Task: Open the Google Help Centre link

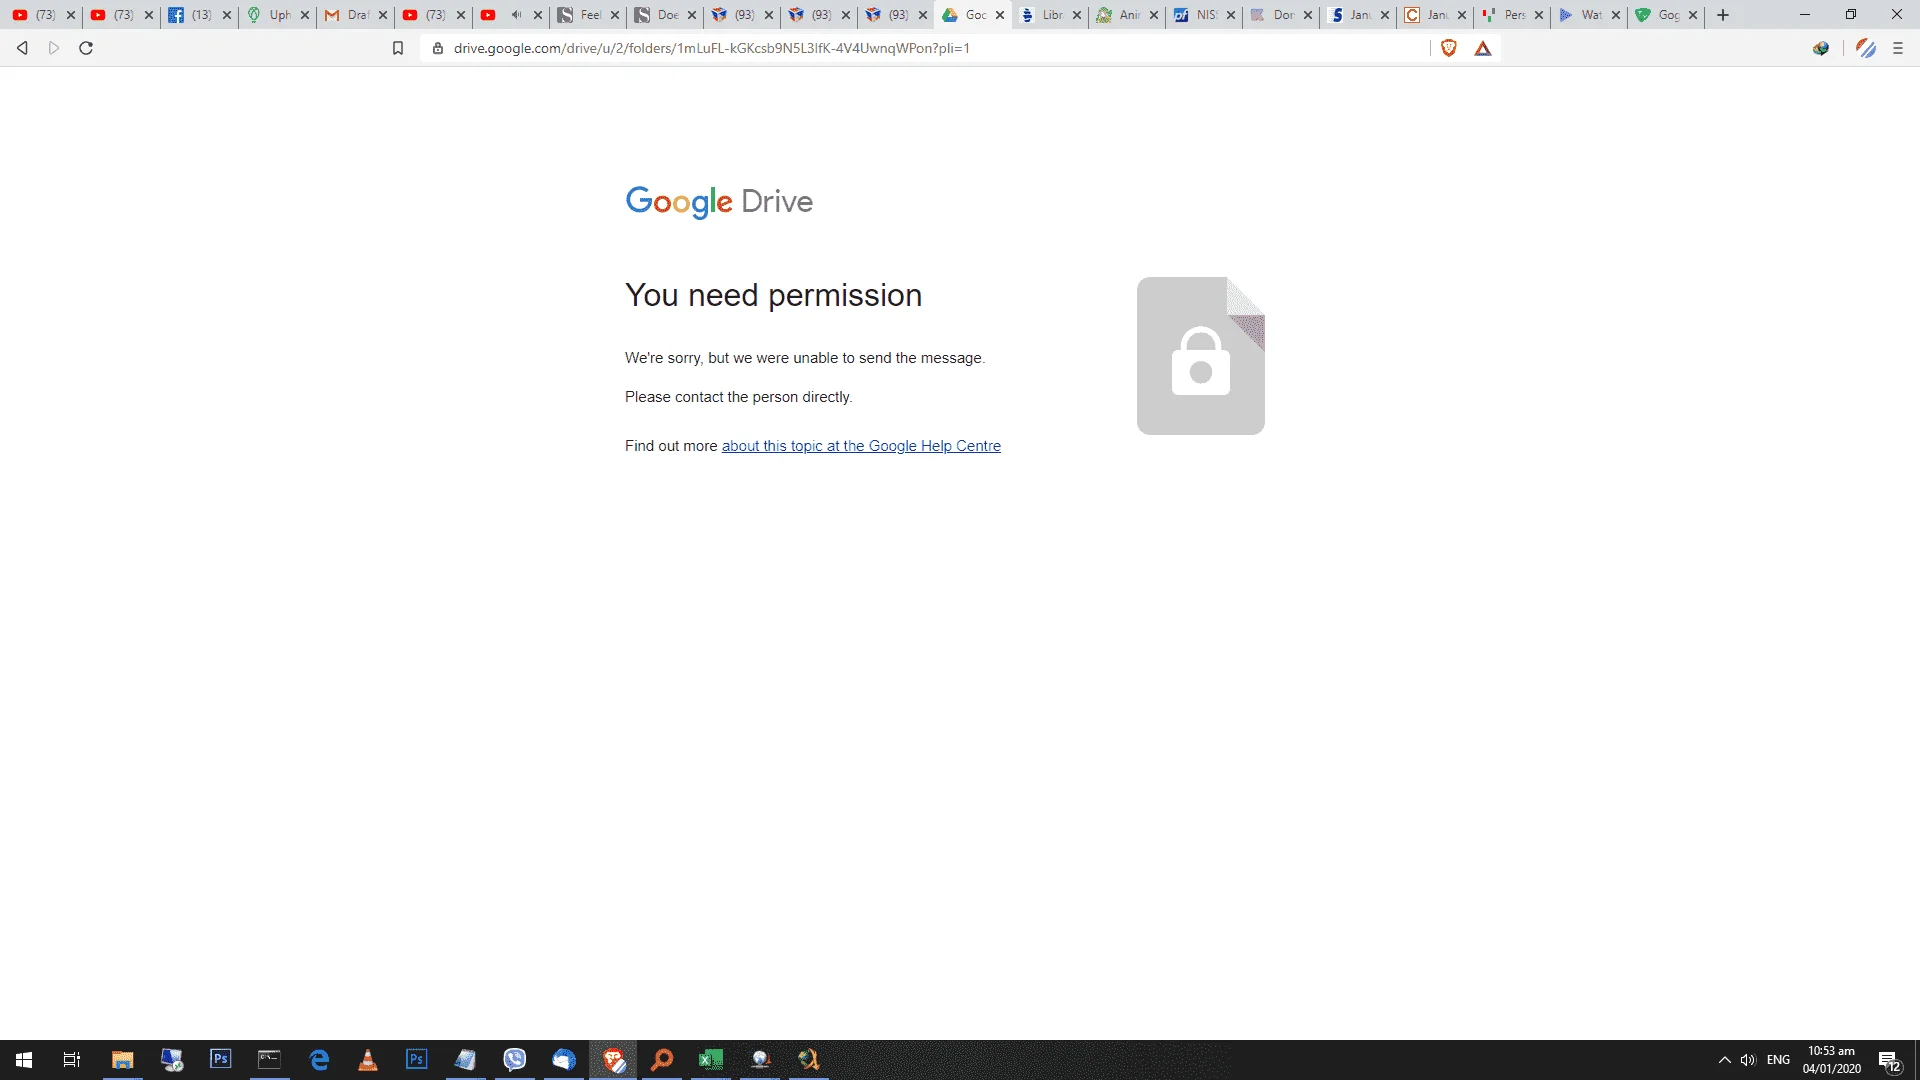Action: tap(861, 446)
